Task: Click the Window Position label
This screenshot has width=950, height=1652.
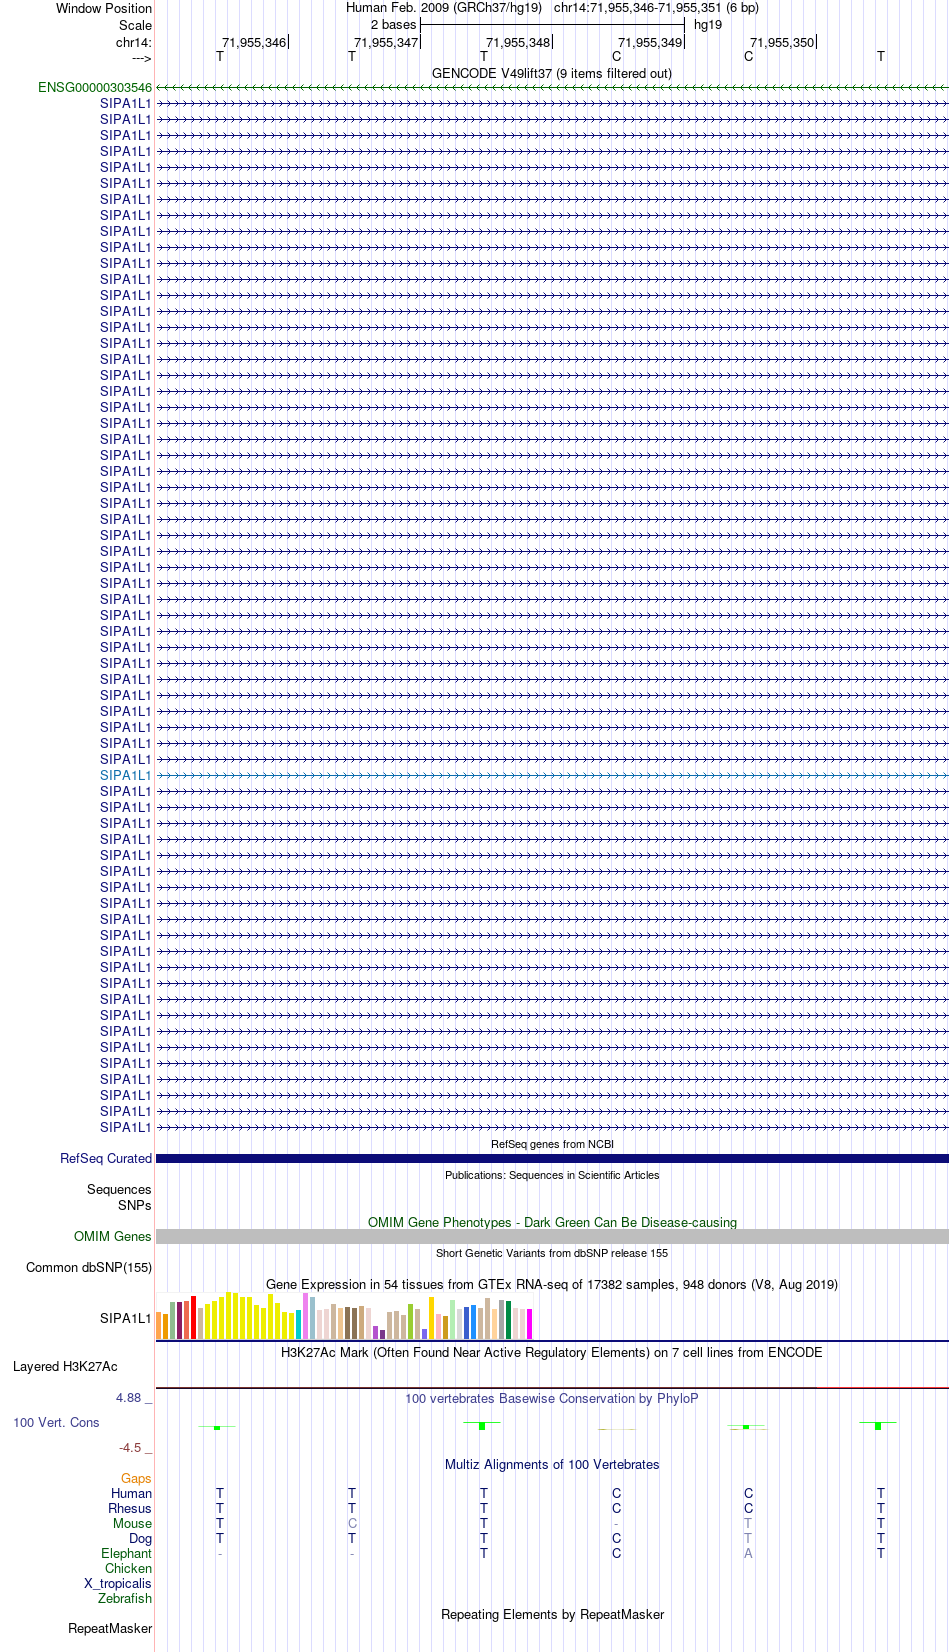Action: coord(104,9)
